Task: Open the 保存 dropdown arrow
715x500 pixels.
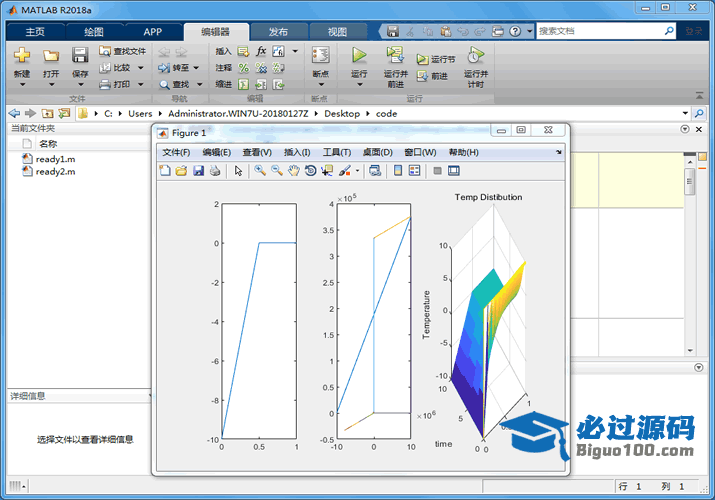Action: point(80,85)
